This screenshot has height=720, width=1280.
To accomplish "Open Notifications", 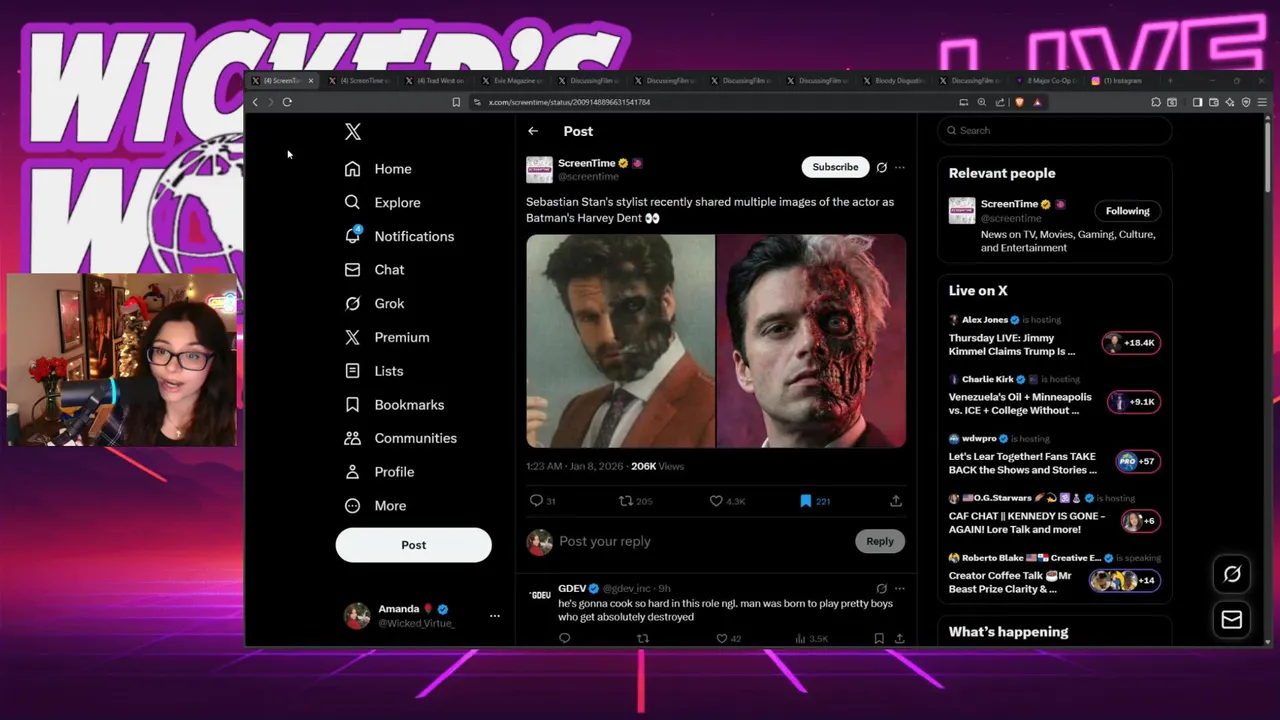I will (x=399, y=236).
